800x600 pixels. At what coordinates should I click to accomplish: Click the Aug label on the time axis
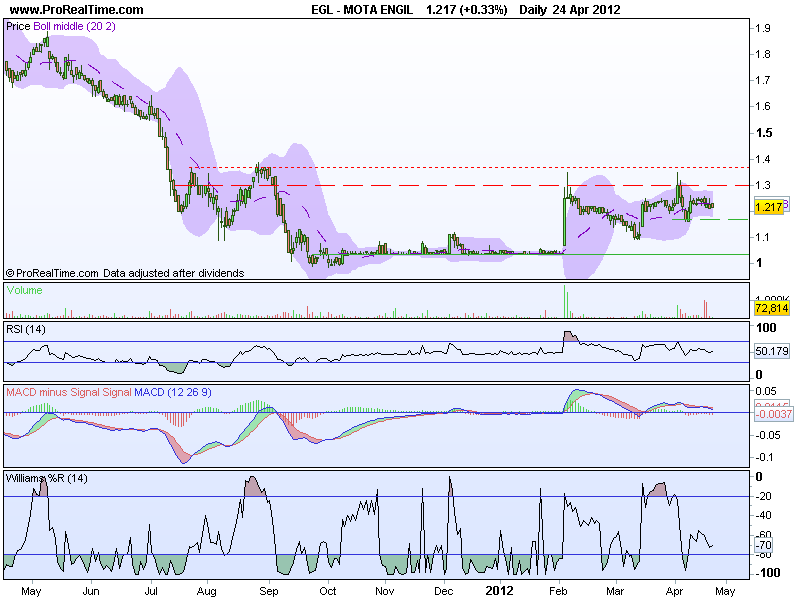pos(207,591)
